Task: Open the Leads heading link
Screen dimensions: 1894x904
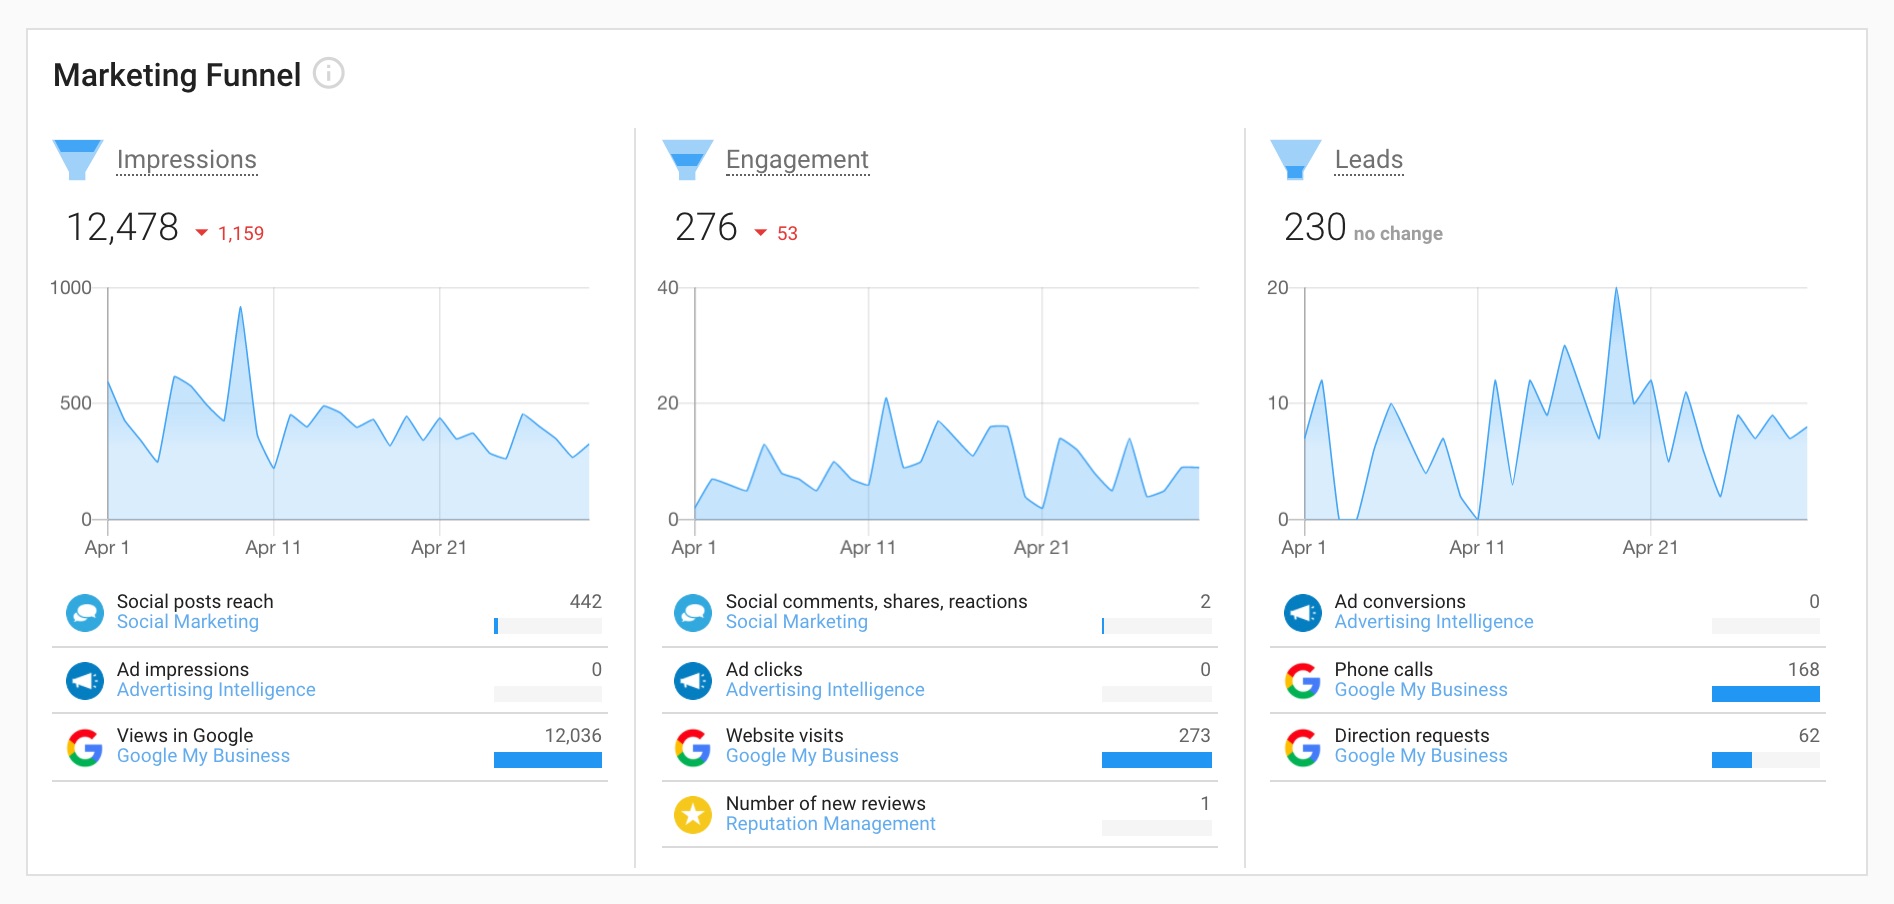Action: (x=1368, y=160)
